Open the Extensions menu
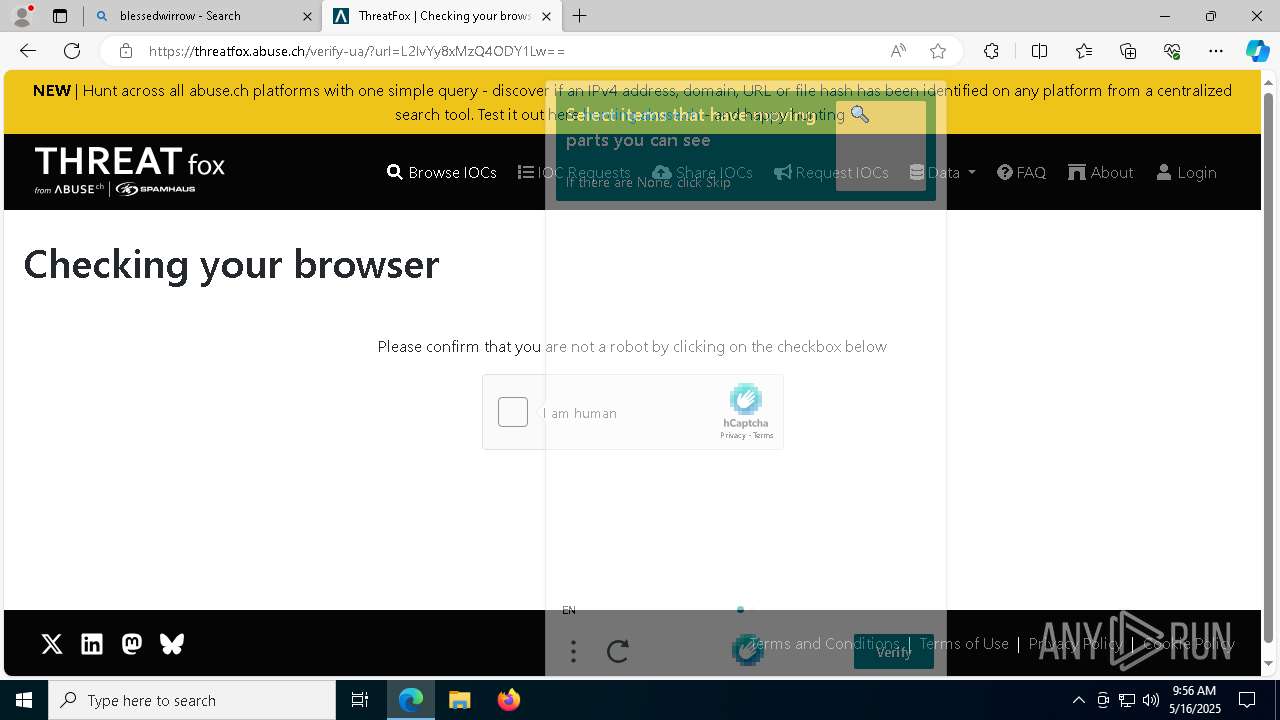Image resolution: width=1280 pixels, height=720 pixels. [x=991, y=51]
